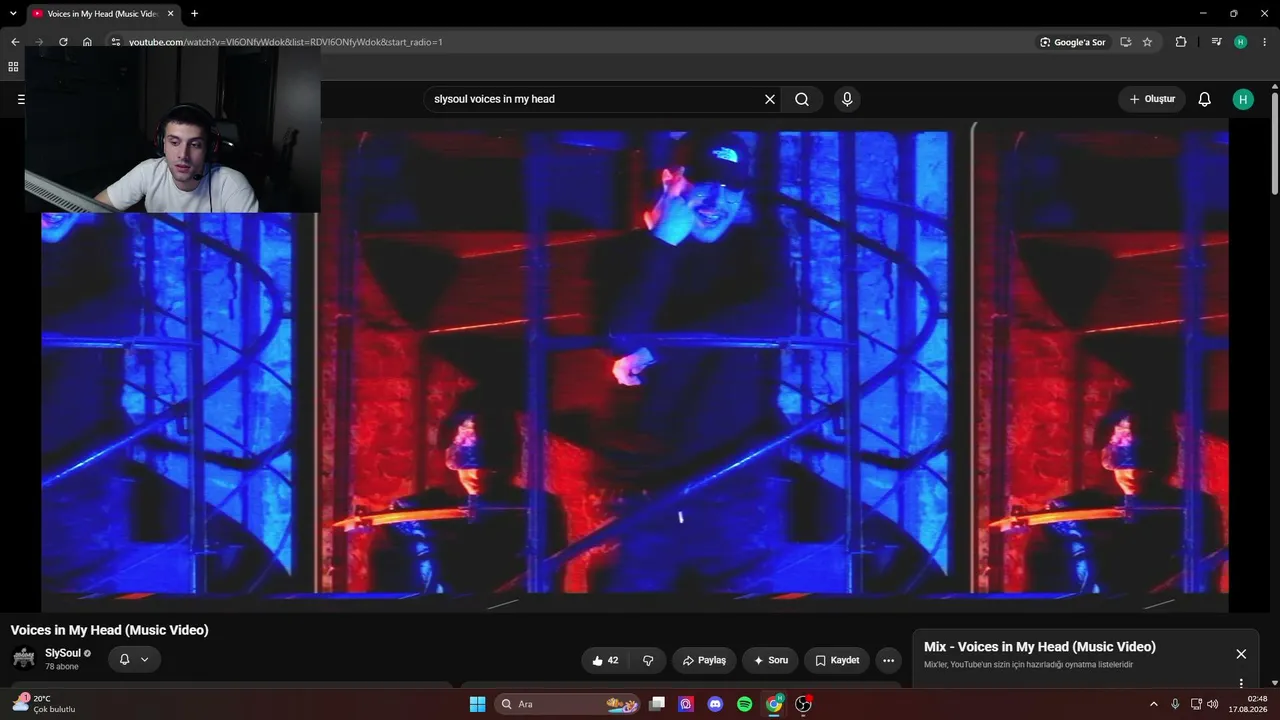This screenshot has height=720, width=1280.
Task: Click the Mix - Voices in My Head title
Action: tap(1040, 647)
